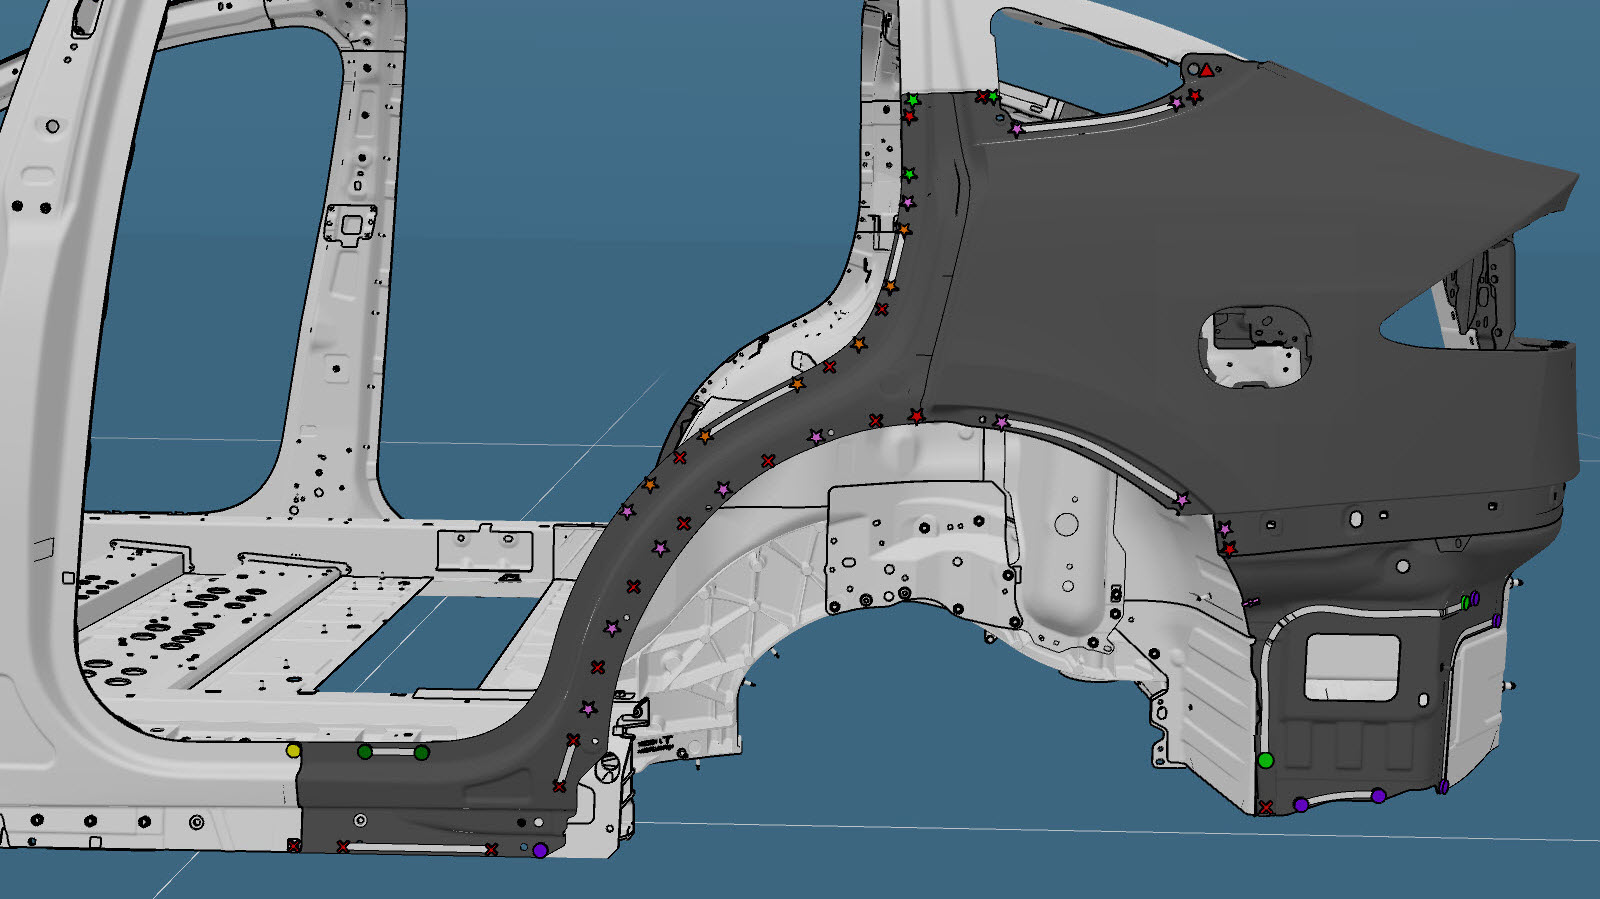Click the green star at top of C-pillar
This screenshot has width=1600, height=899.
pyautogui.click(x=912, y=101)
